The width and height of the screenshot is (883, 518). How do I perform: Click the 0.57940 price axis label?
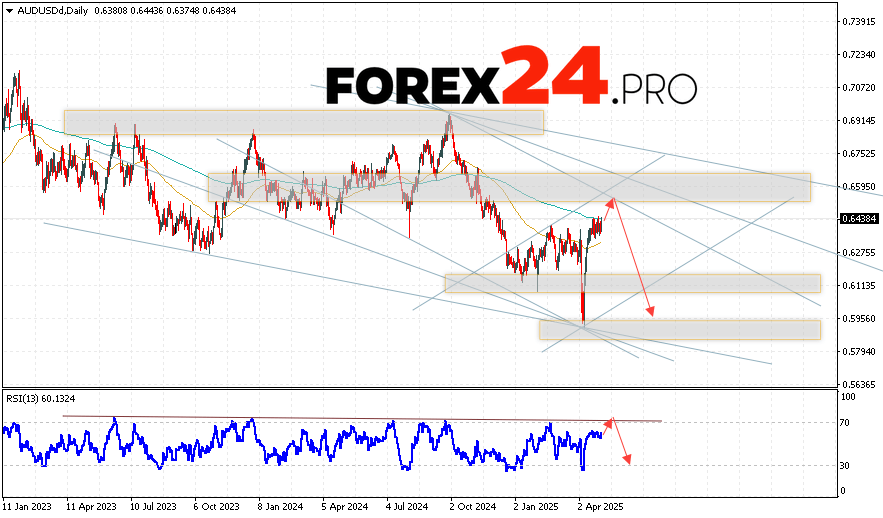[859, 351]
